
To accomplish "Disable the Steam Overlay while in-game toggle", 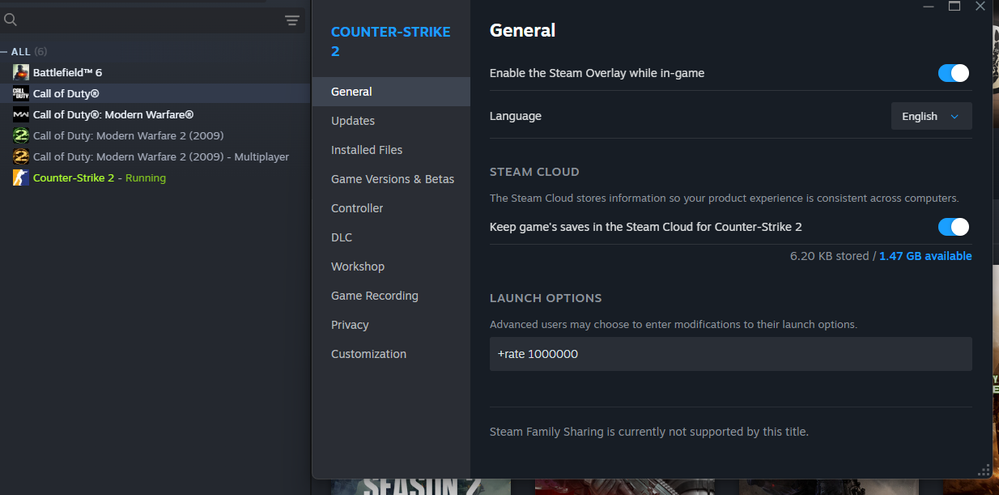I will (953, 73).
